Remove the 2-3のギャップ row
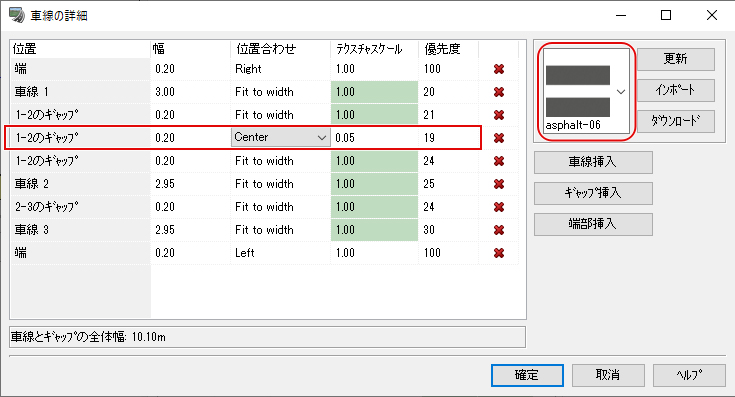The image size is (735, 397). [x=499, y=207]
